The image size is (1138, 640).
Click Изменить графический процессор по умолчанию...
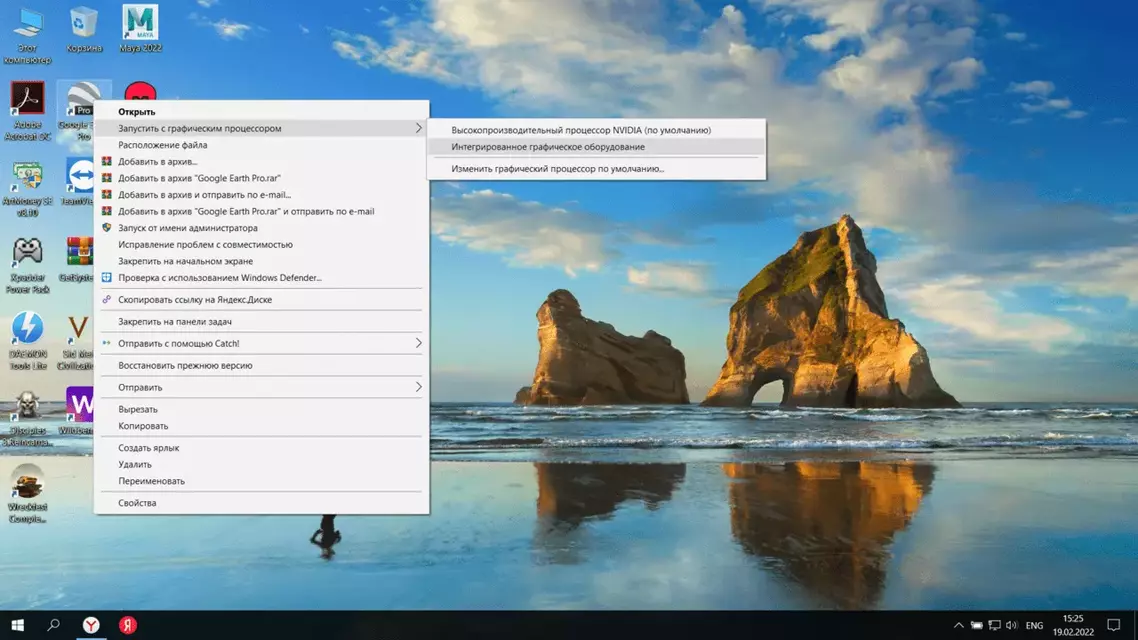(596, 168)
